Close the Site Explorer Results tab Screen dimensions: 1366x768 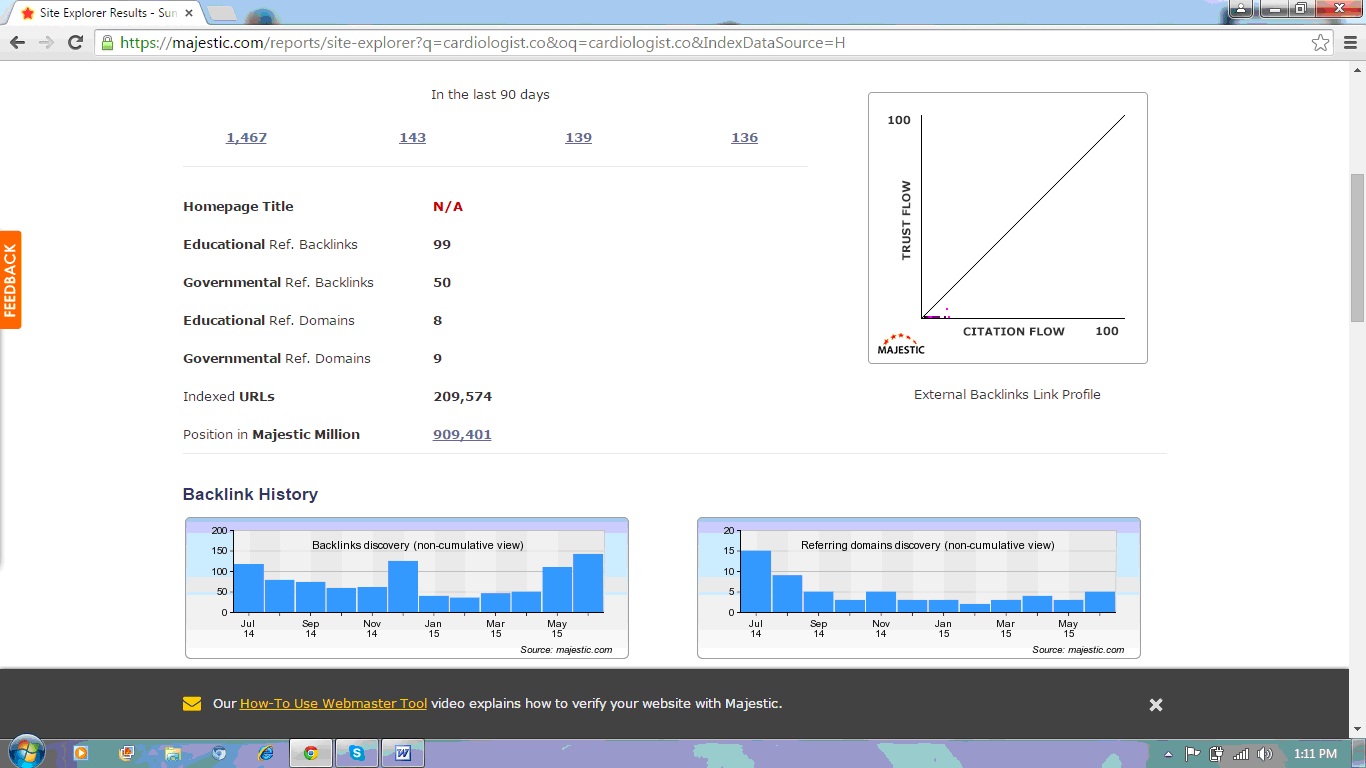pos(189,13)
